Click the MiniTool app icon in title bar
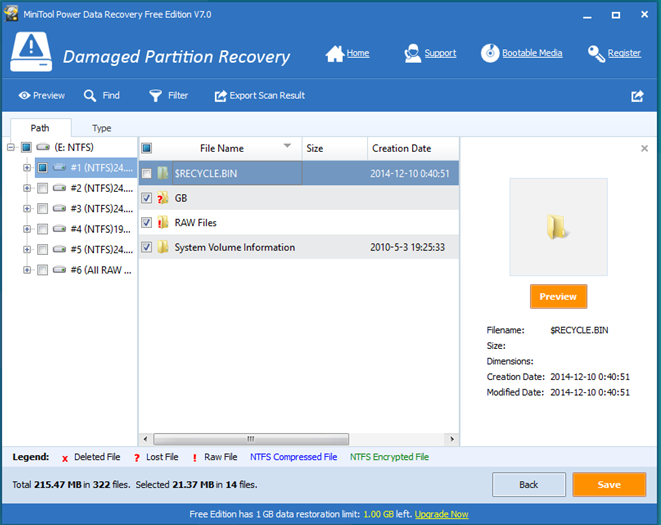The height and width of the screenshot is (525, 661). (11, 14)
